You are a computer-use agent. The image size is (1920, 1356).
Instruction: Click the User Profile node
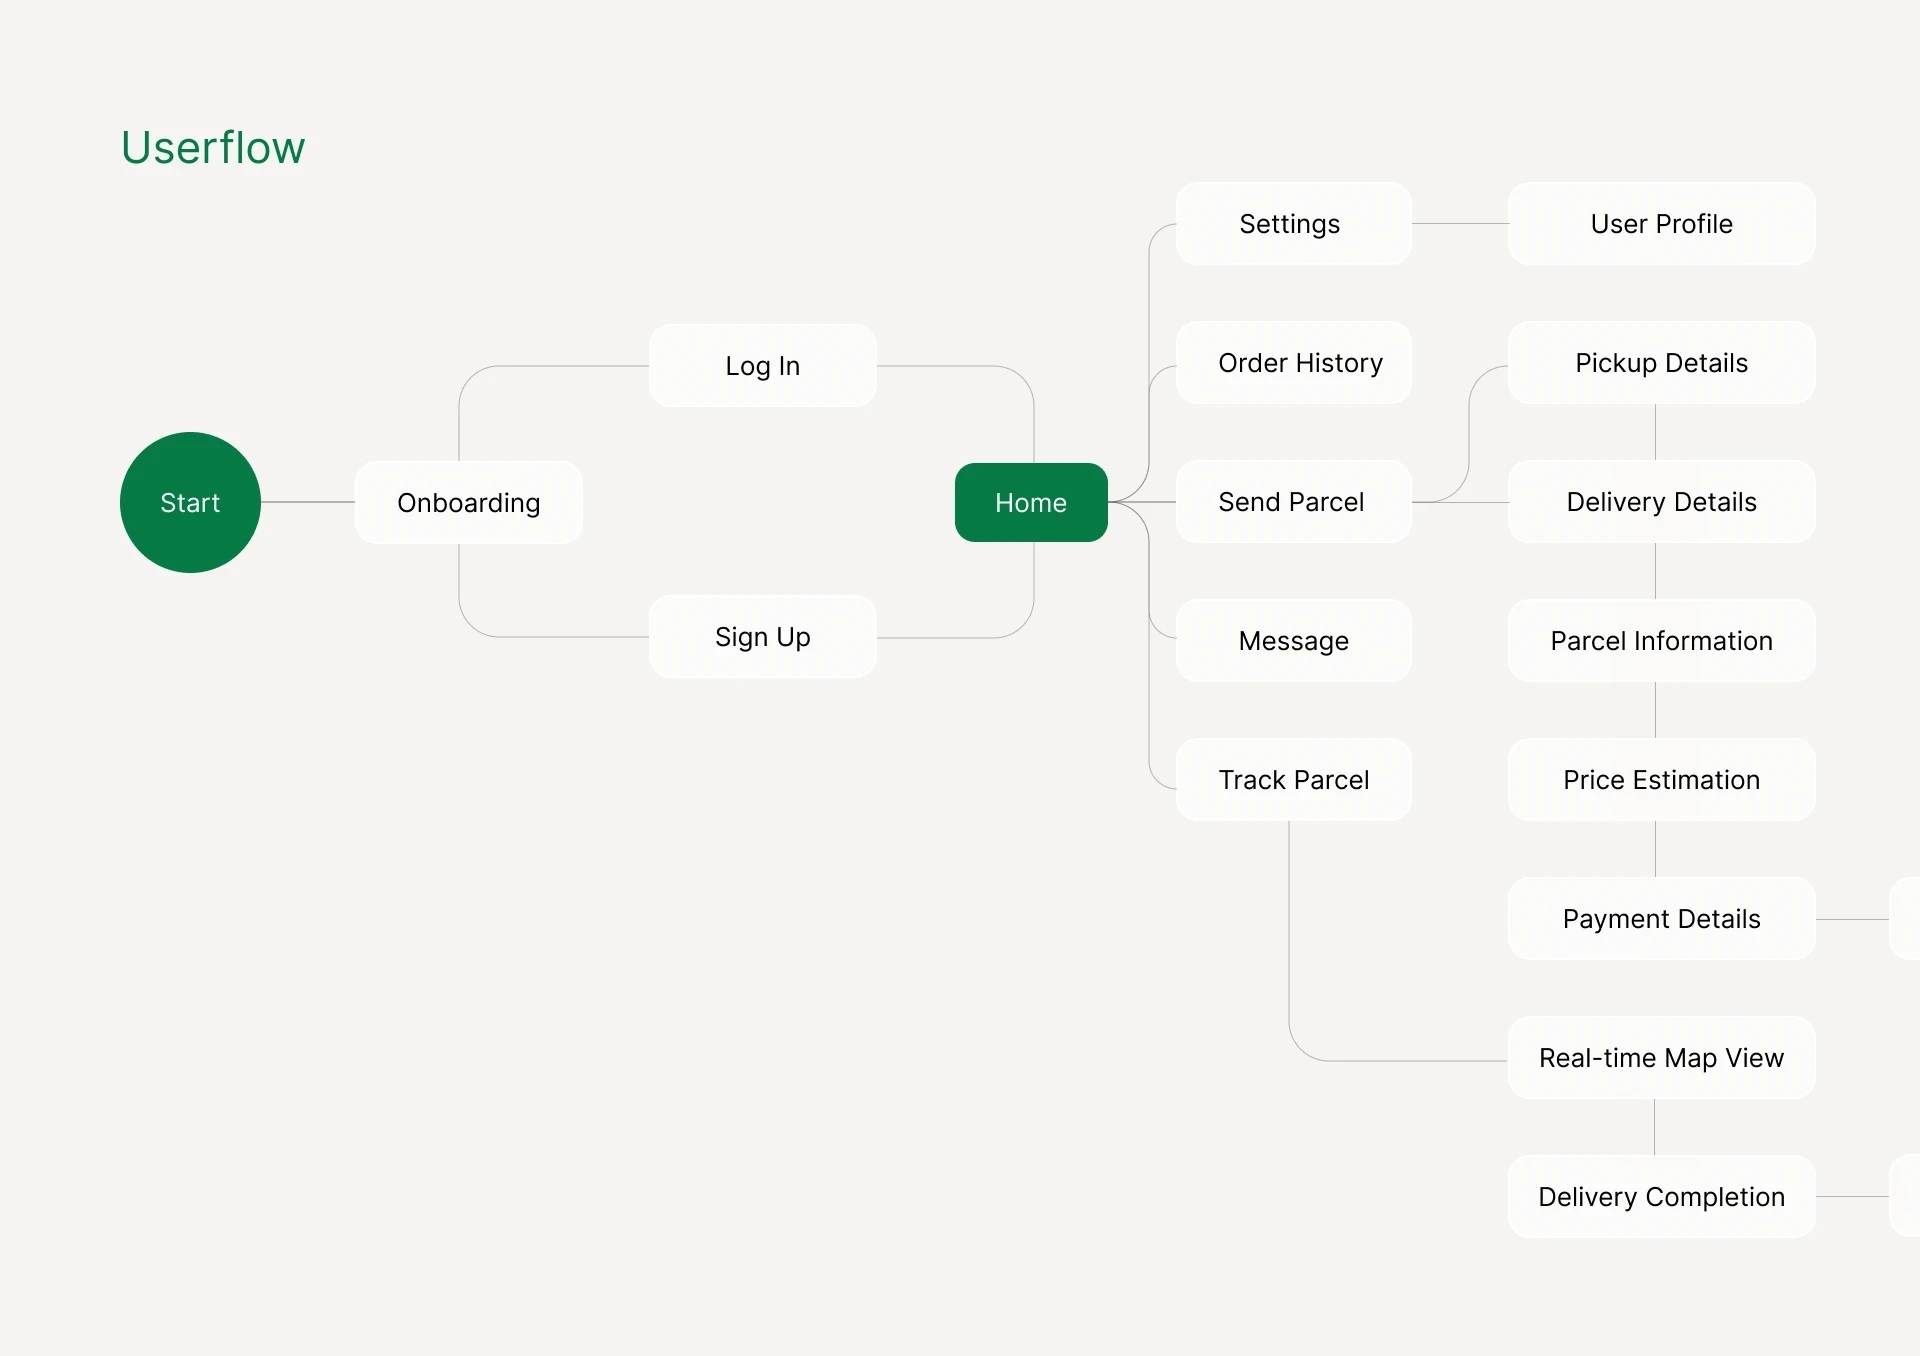1661,224
